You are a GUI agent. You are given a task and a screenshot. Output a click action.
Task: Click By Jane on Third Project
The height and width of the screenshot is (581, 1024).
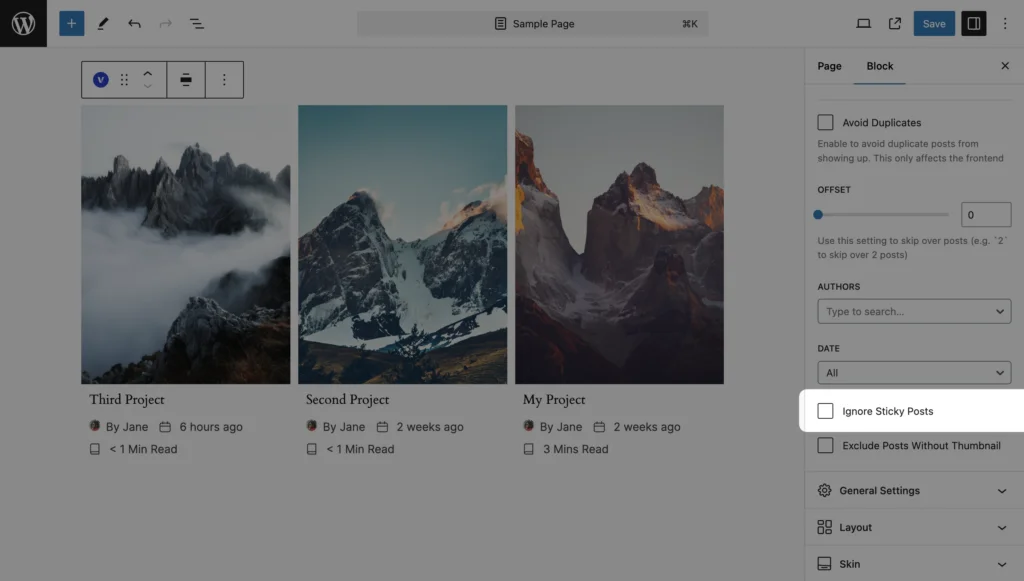click(x=127, y=427)
